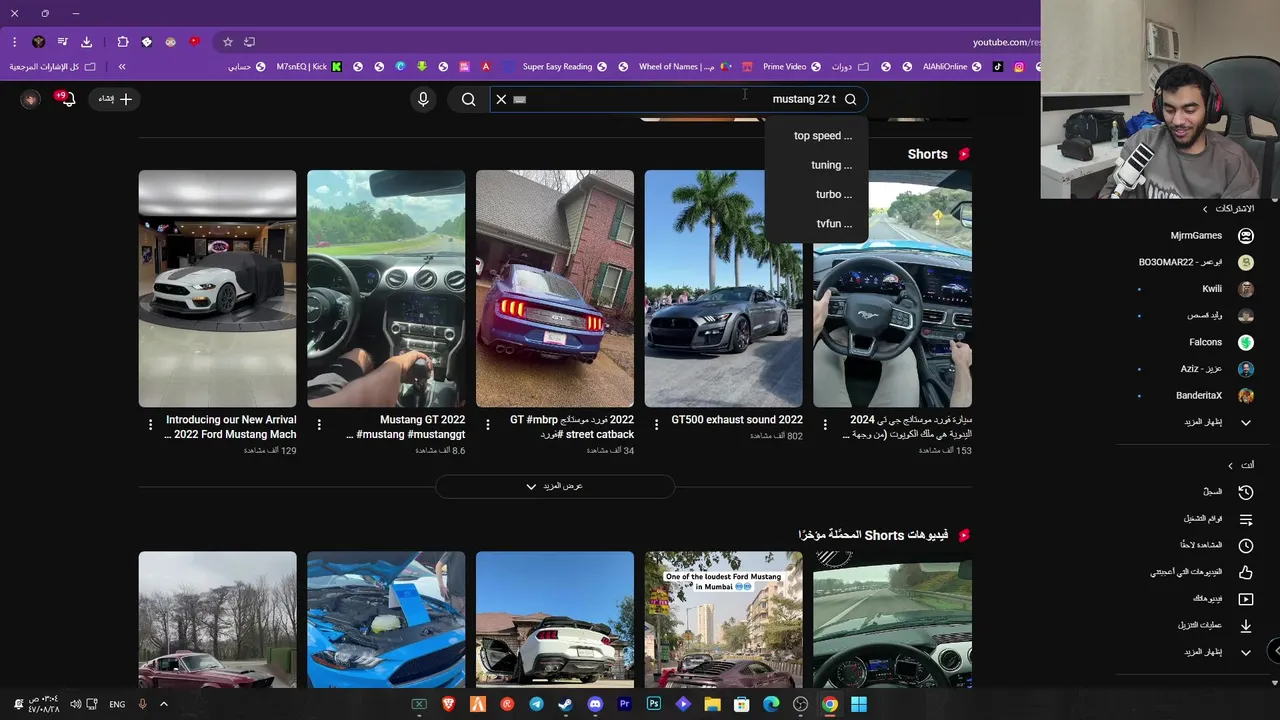
Task: Open 'One of the loudest Ford Mustang in Mumbai' short
Action: tap(723, 620)
